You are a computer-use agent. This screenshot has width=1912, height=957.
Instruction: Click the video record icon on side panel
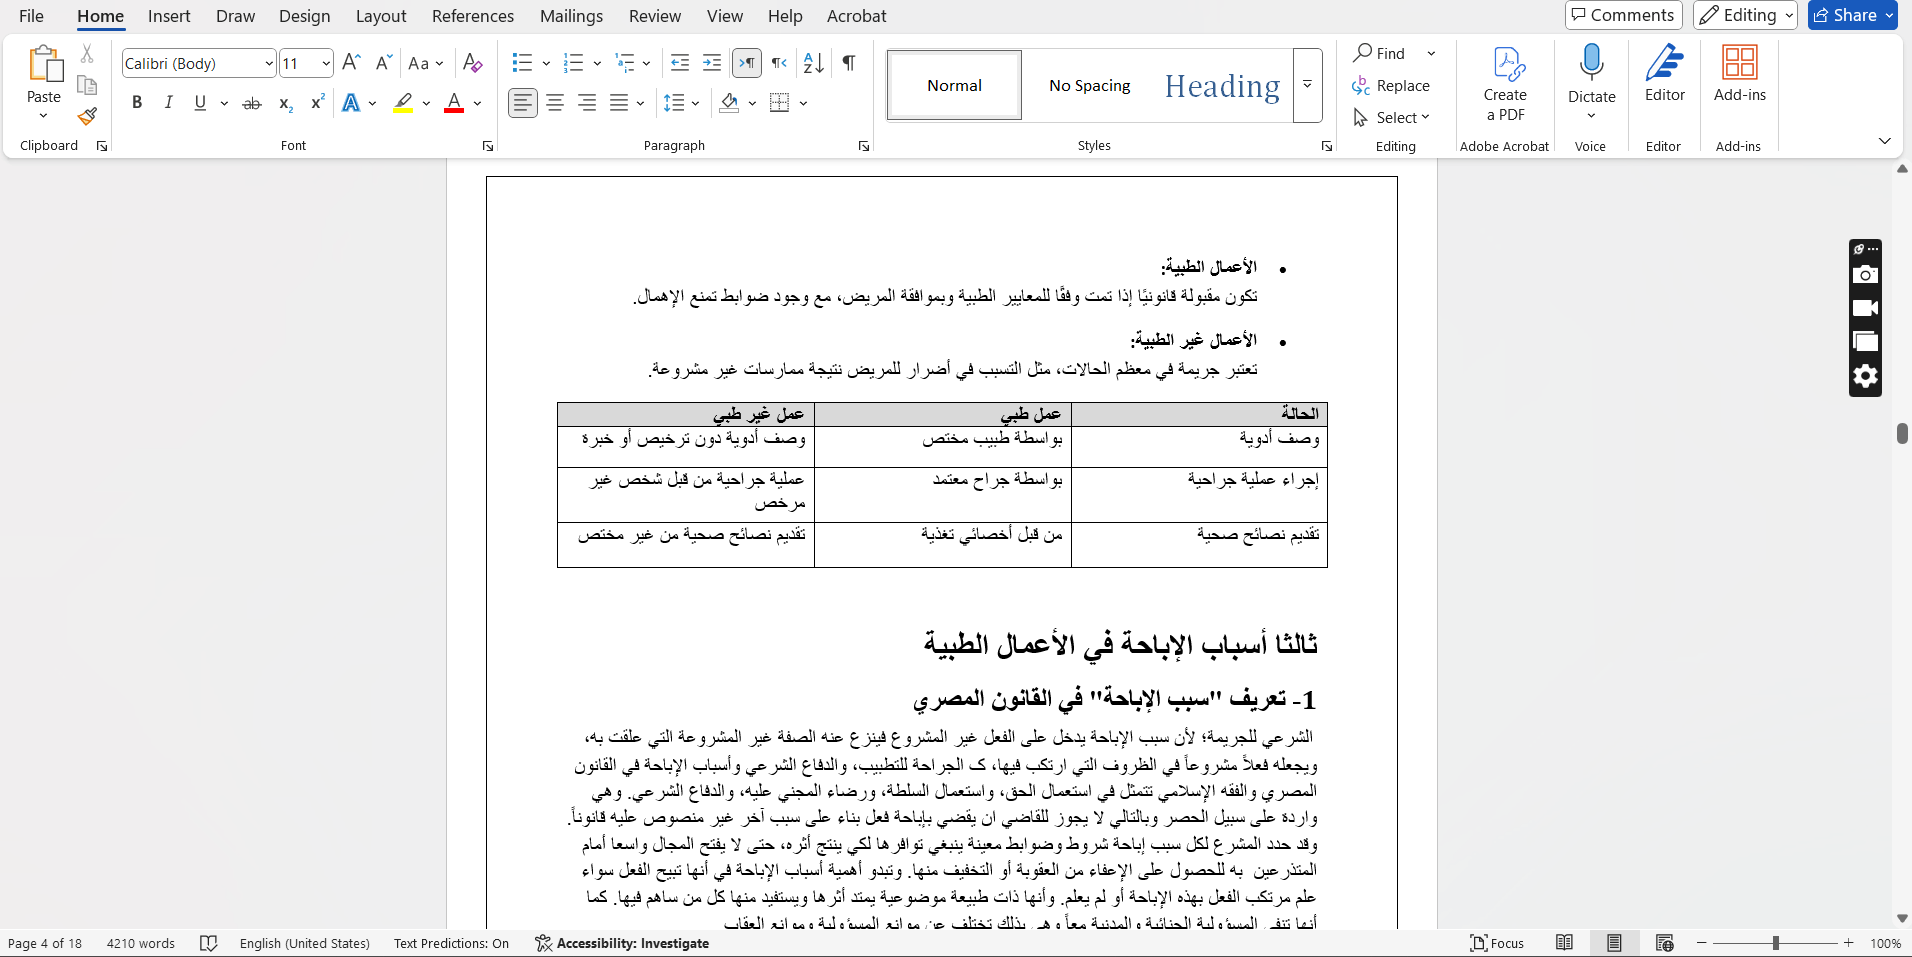pos(1865,308)
